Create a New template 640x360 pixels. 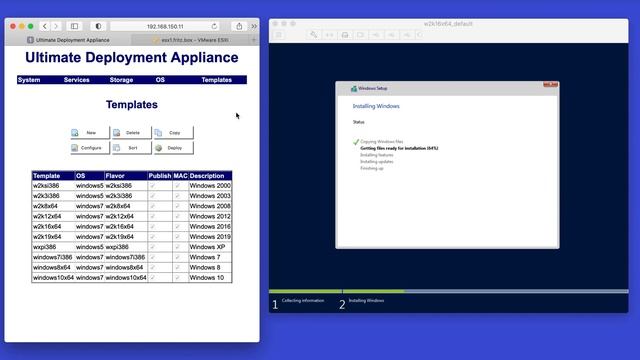pos(90,133)
